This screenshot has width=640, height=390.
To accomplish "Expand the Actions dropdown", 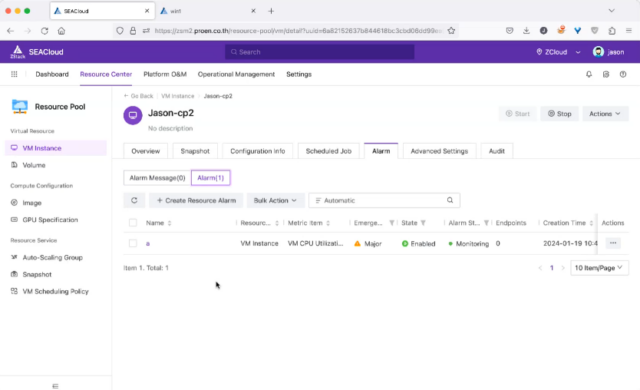I will point(605,114).
